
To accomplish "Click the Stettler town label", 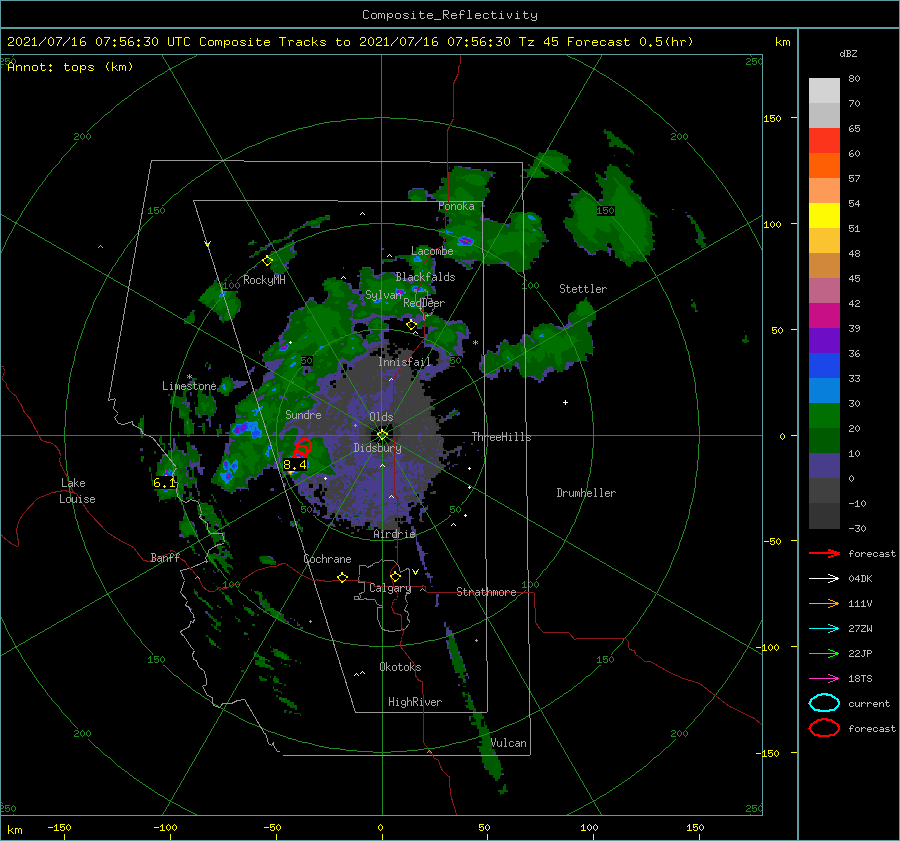I will pos(583,289).
